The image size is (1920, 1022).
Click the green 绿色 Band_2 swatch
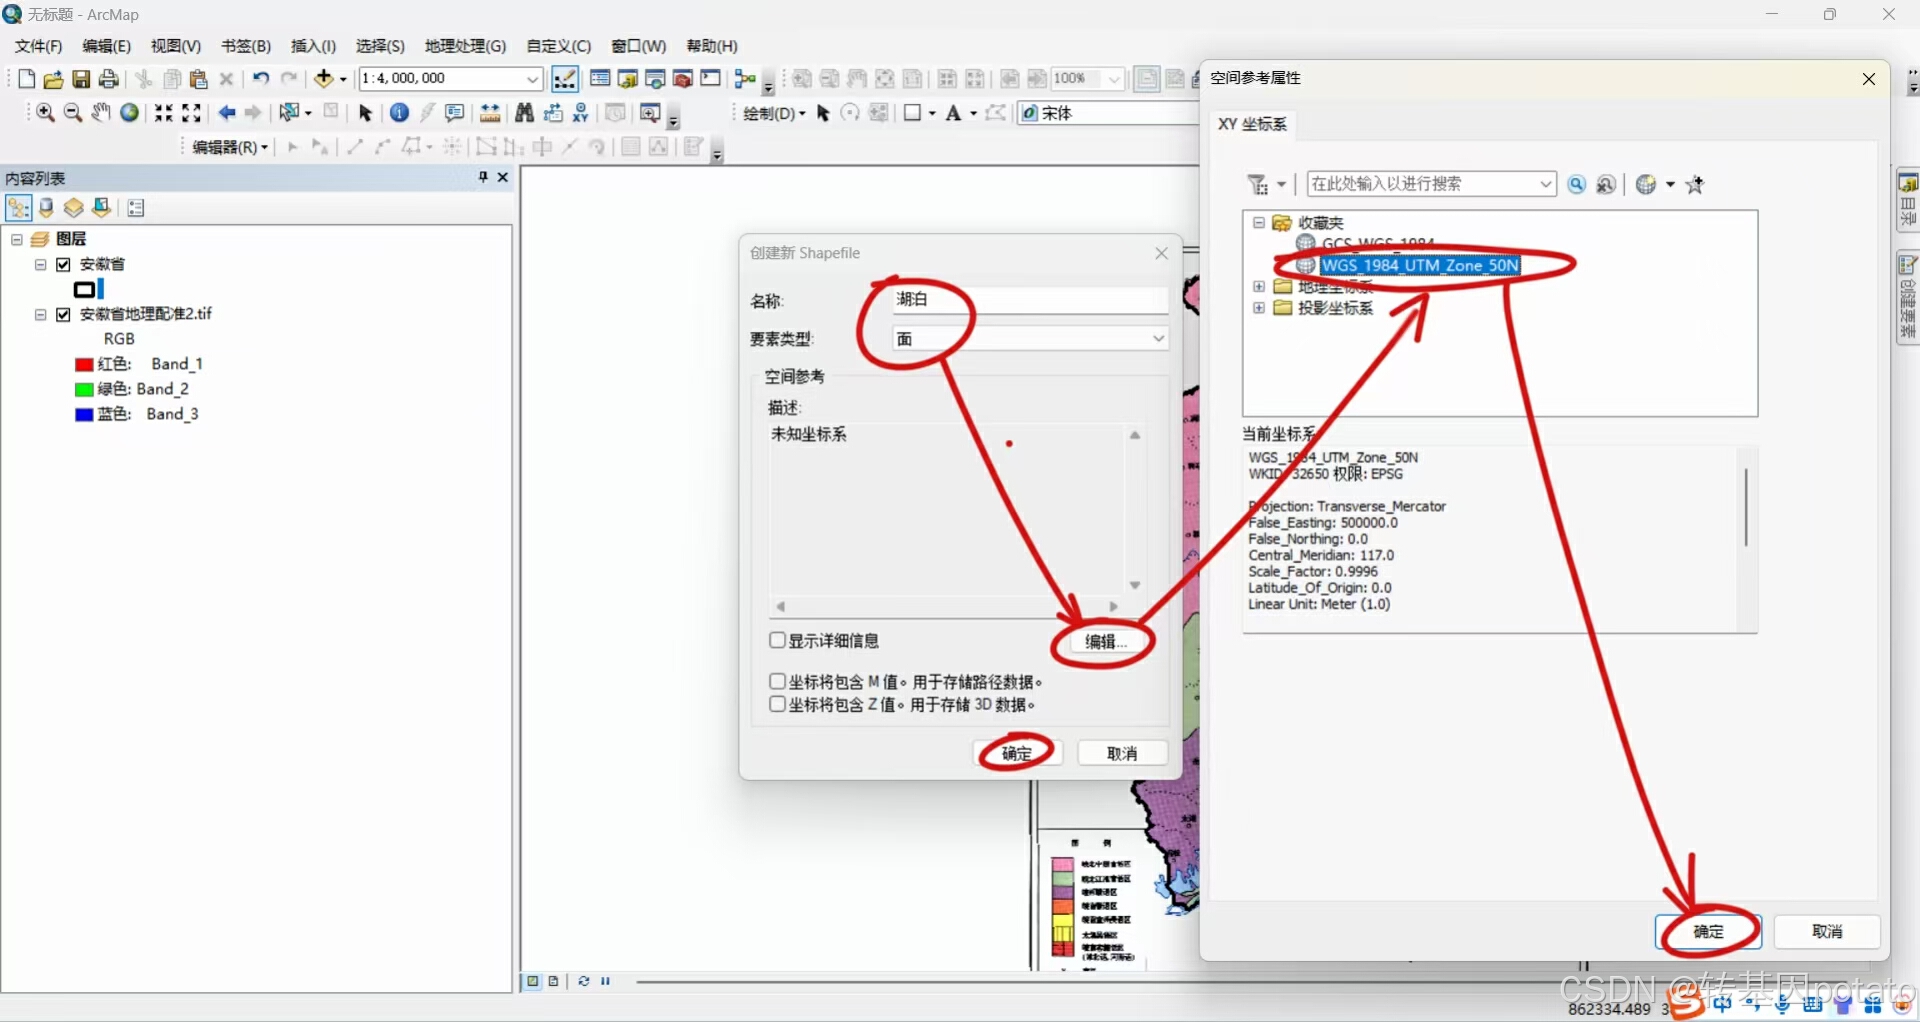coord(84,389)
